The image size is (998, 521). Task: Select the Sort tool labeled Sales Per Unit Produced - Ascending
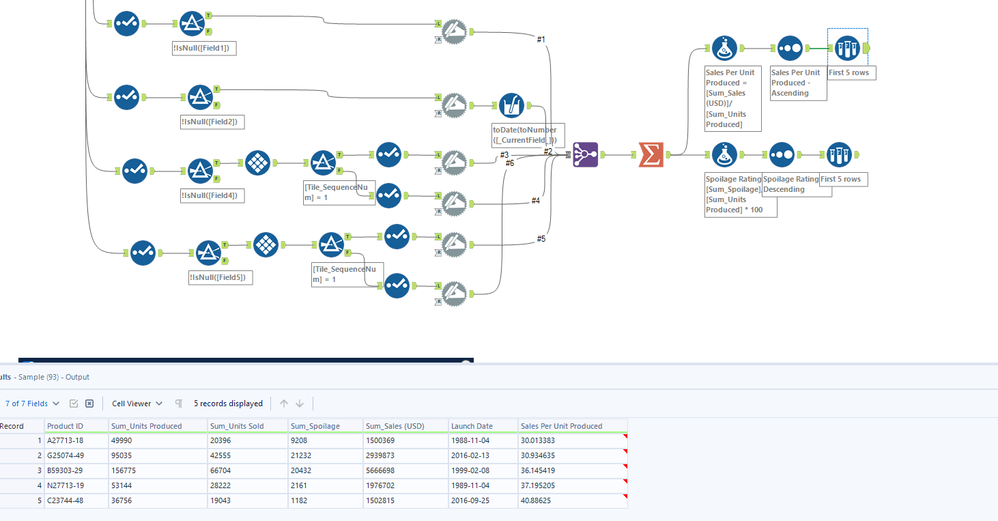[790, 48]
